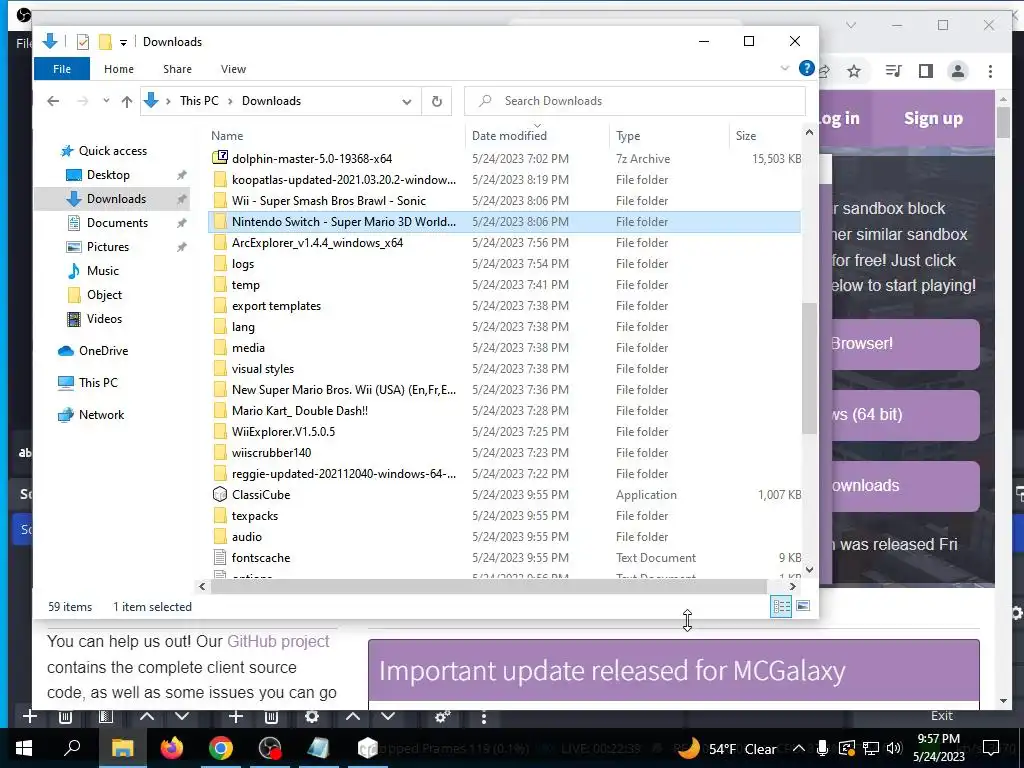Open Chrome media control icon

(x=893, y=71)
